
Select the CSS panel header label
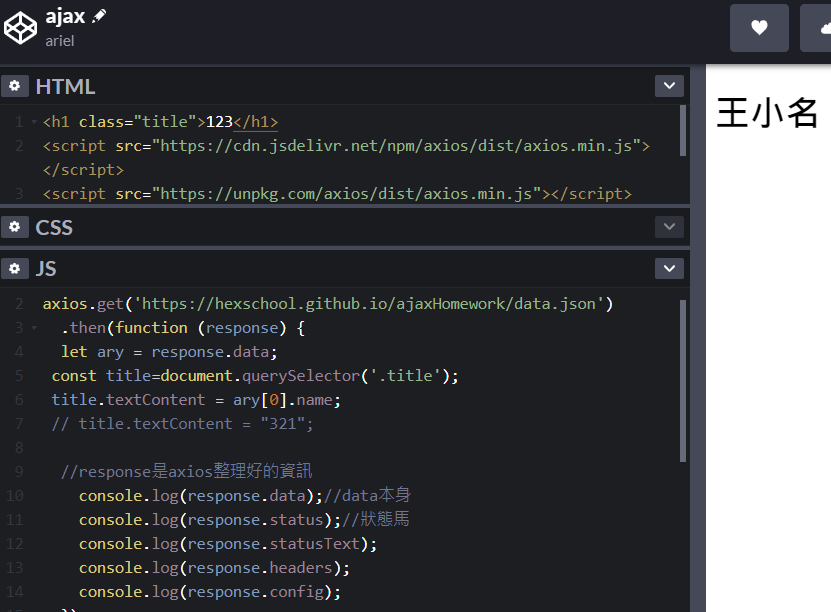point(54,228)
